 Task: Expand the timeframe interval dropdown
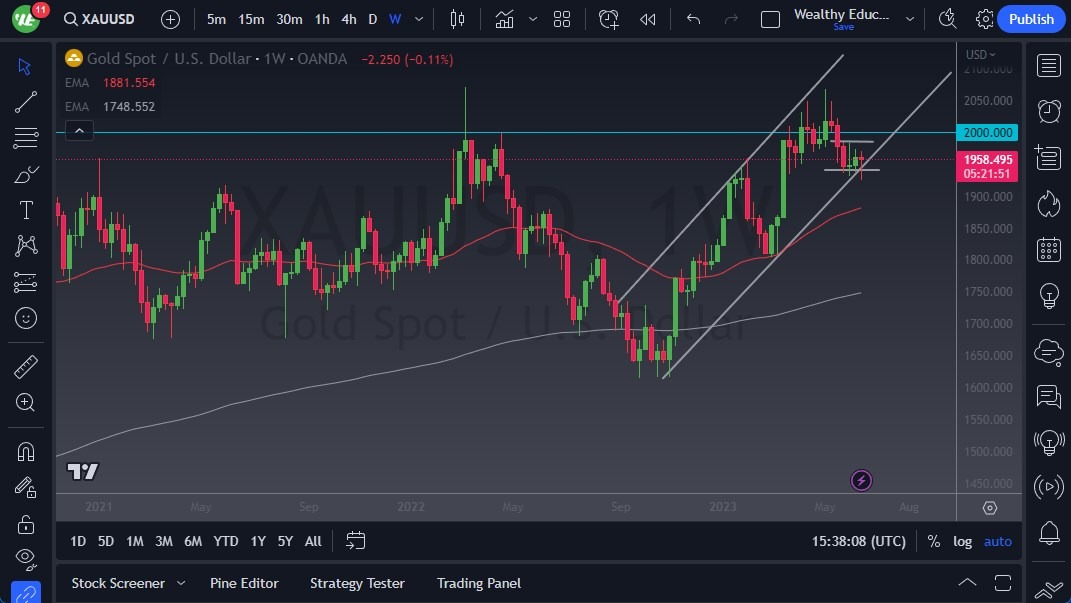(x=419, y=19)
